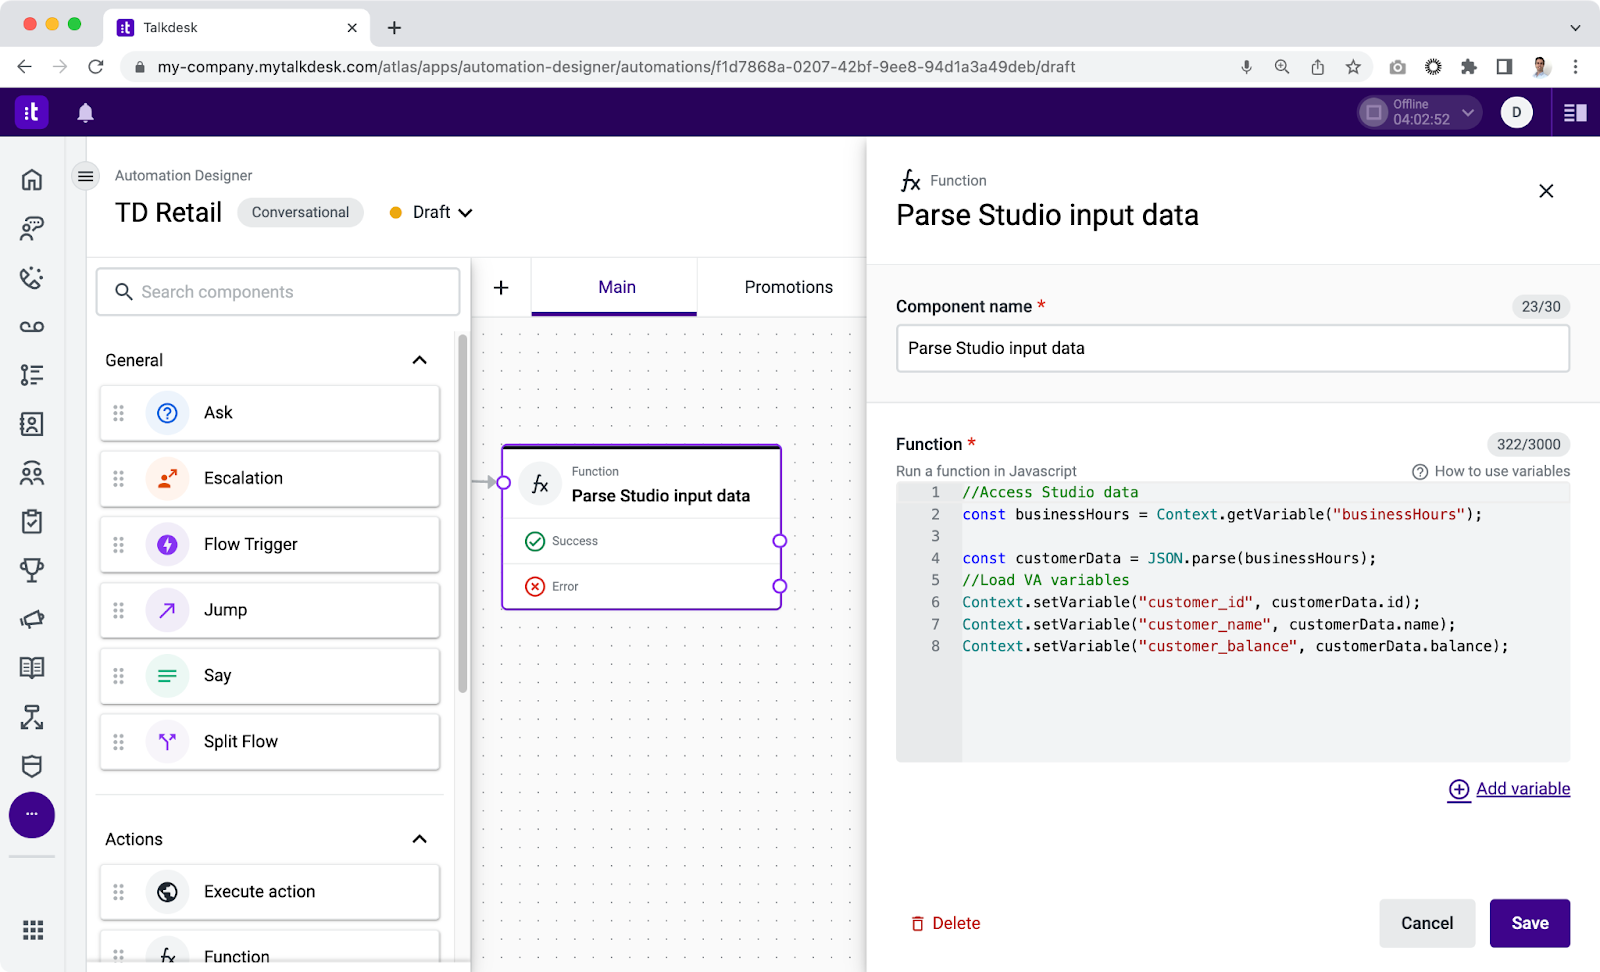The image size is (1600, 972).
Task: Open the team people icon in the sidebar
Action: pos(32,473)
